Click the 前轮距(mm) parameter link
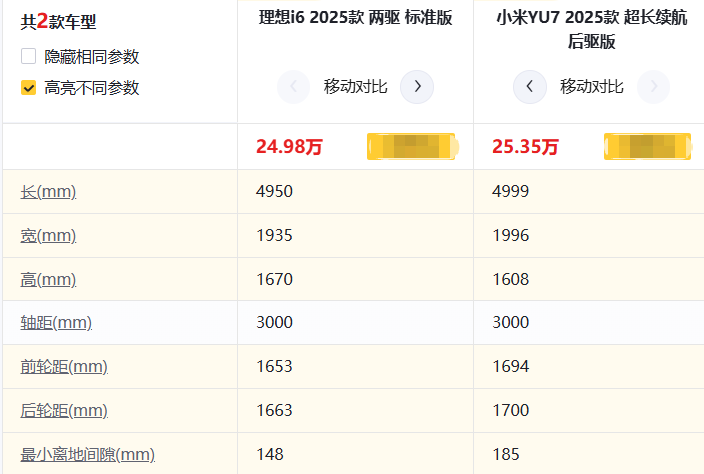The width and height of the screenshot is (704, 474). click(64, 367)
